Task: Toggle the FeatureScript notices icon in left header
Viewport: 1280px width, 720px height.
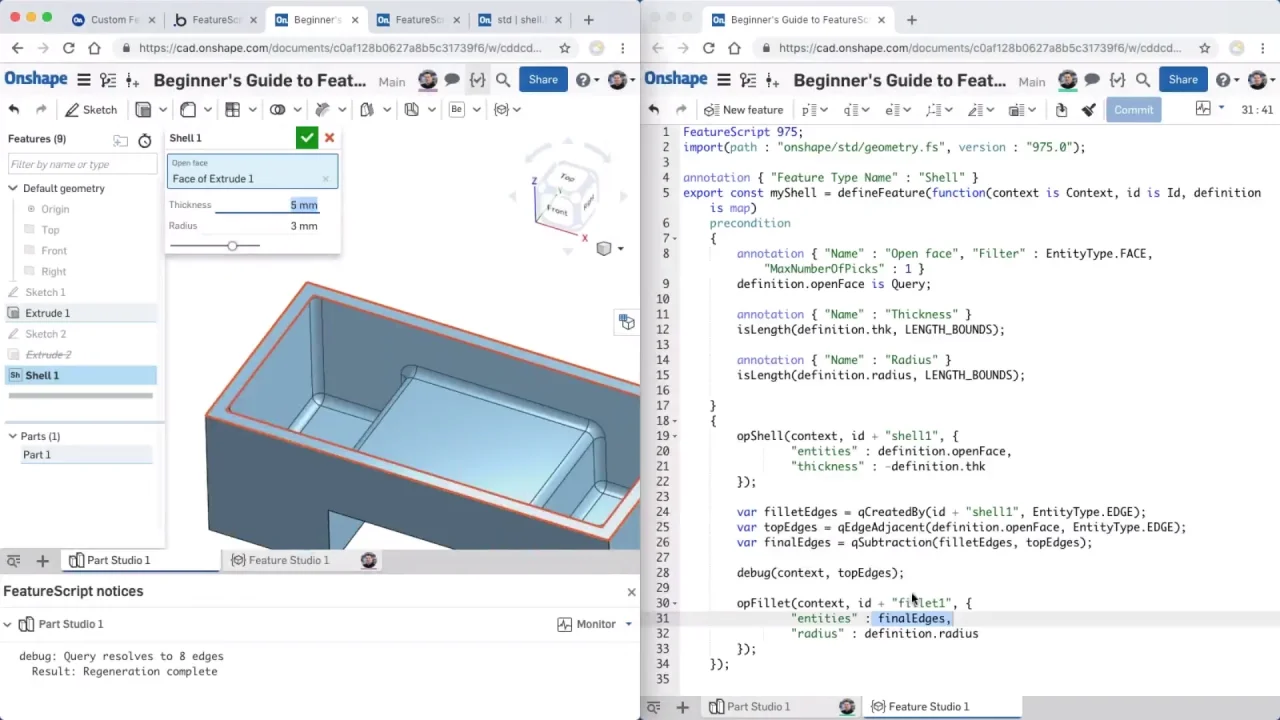Action: pos(477,80)
